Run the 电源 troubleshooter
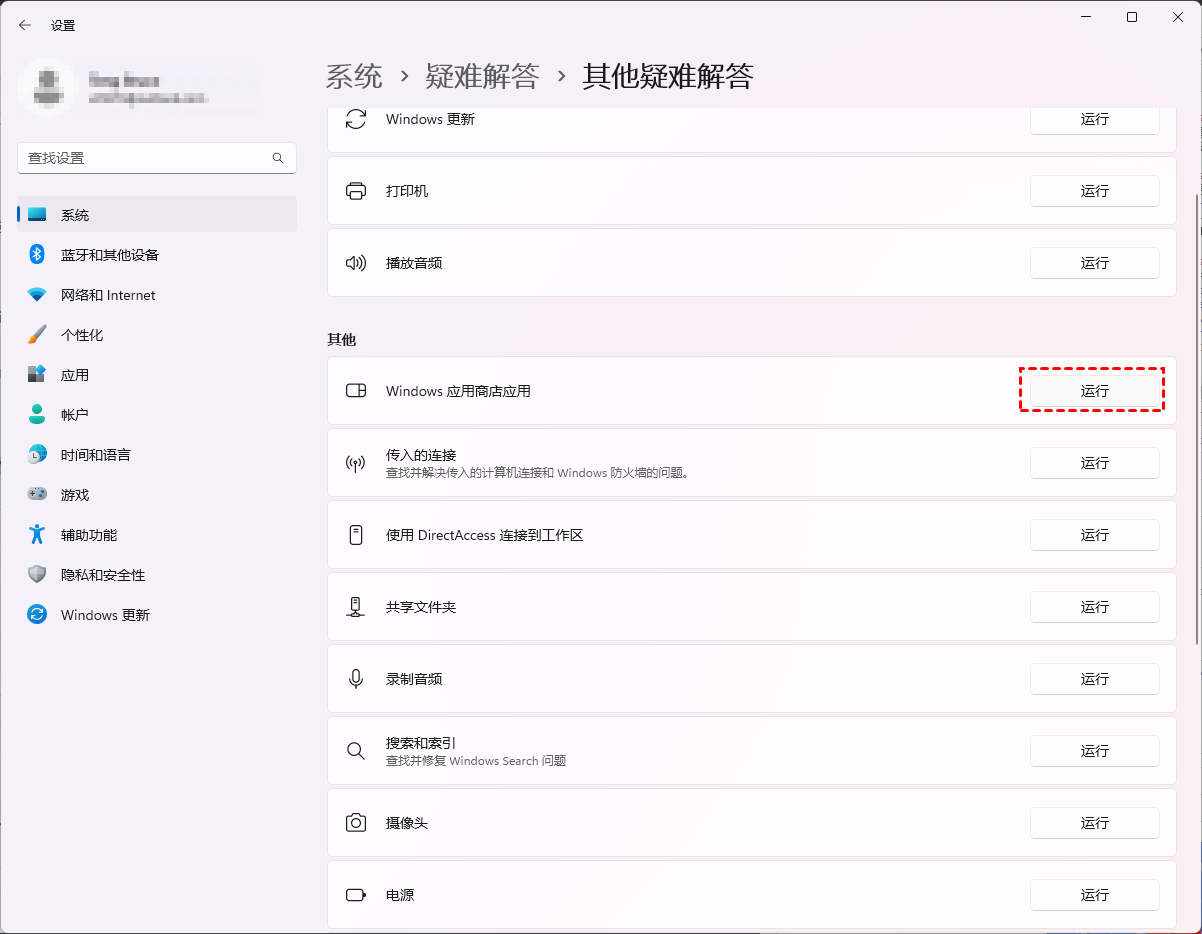Image resolution: width=1202 pixels, height=934 pixels. click(1094, 895)
